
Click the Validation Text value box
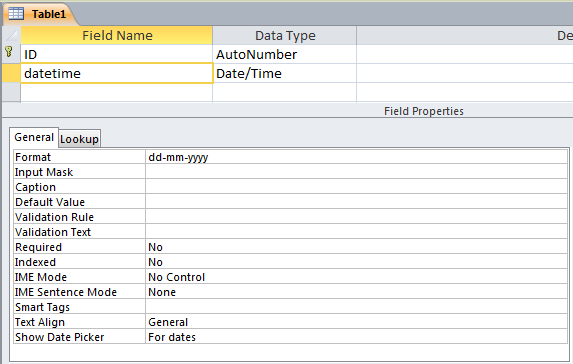pyautogui.click(x=356, y=232)
